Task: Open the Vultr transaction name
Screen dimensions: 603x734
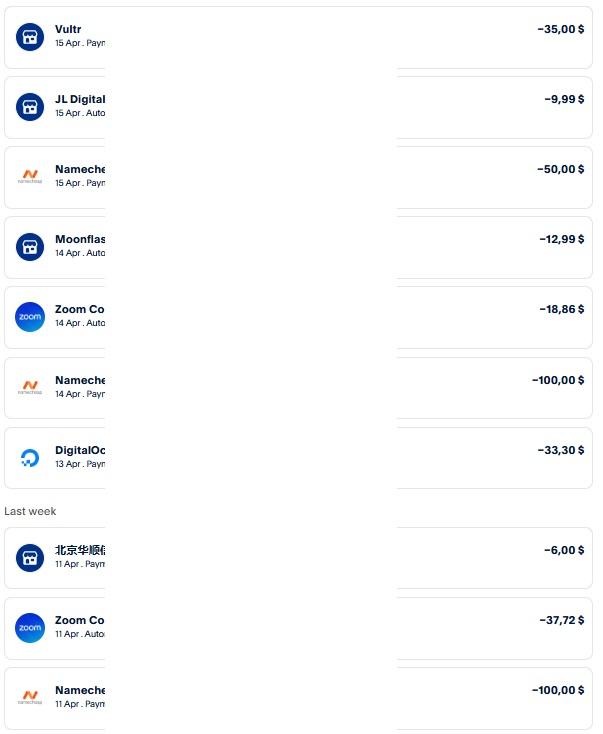Action: 68,30
